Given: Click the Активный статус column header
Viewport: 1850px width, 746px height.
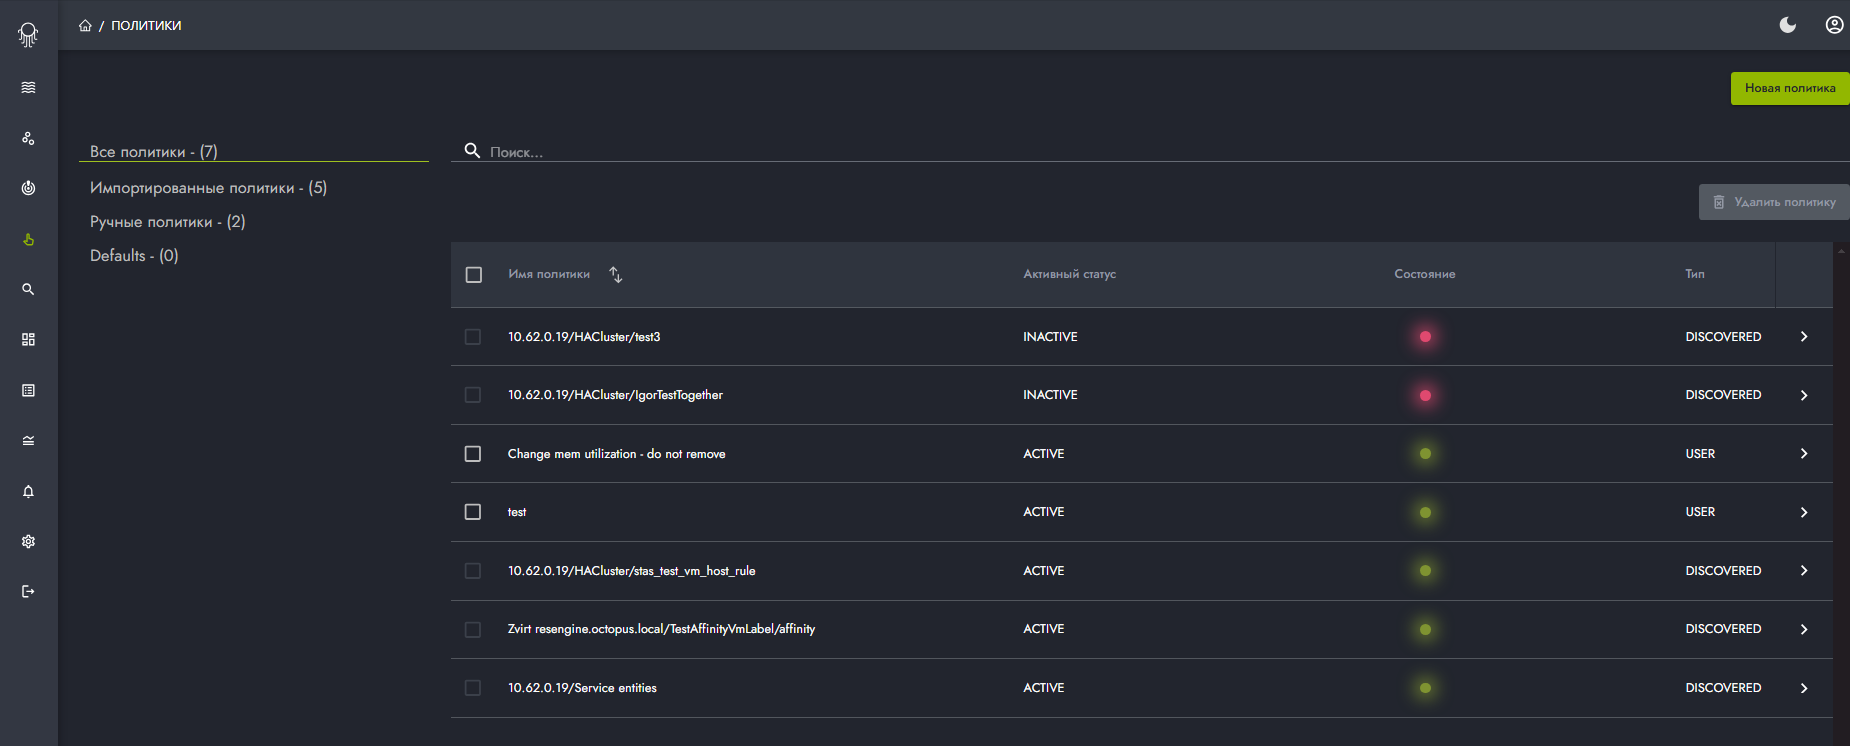Looking at the screenshot, I should (1069, 274).
